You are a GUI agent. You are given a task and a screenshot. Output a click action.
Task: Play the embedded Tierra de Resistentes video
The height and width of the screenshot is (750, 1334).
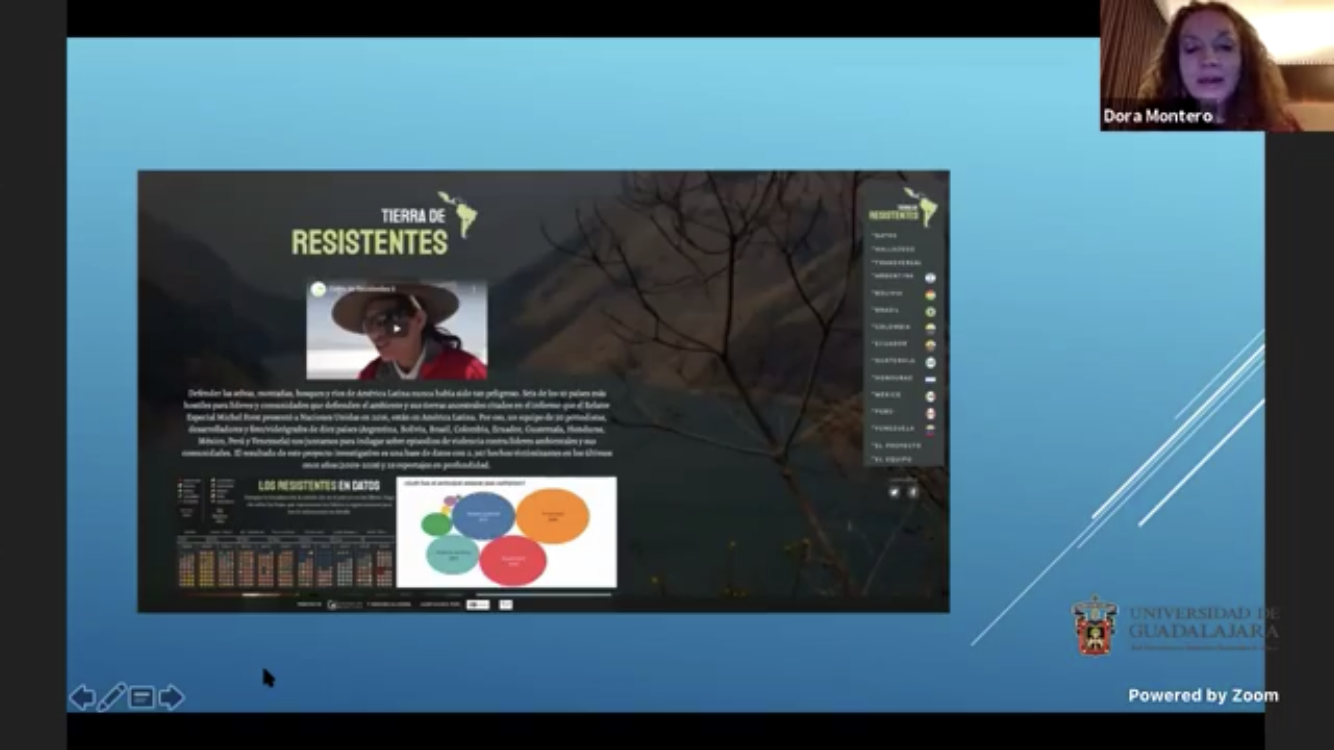tap(397, 329)
